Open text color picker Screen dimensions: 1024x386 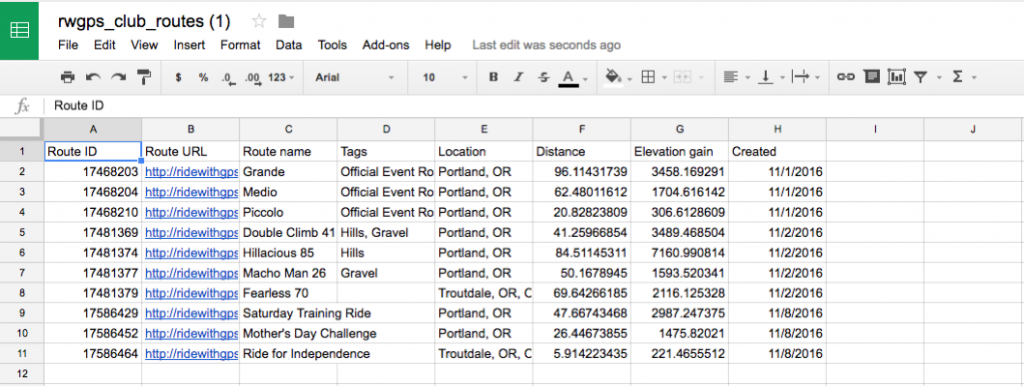tap(568, 78)
